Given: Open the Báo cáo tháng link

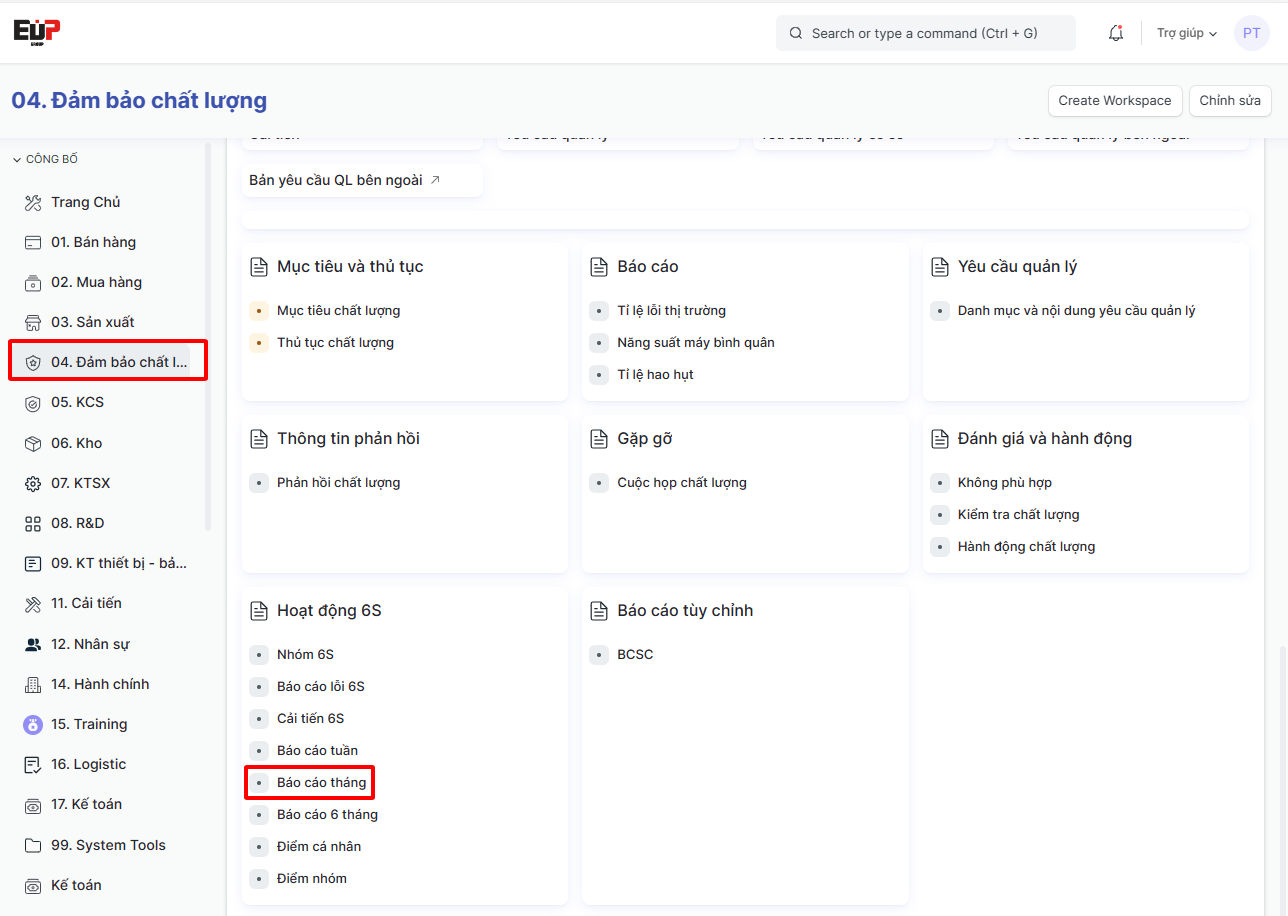Looking at the screenshot, I should tap(321, 782).
